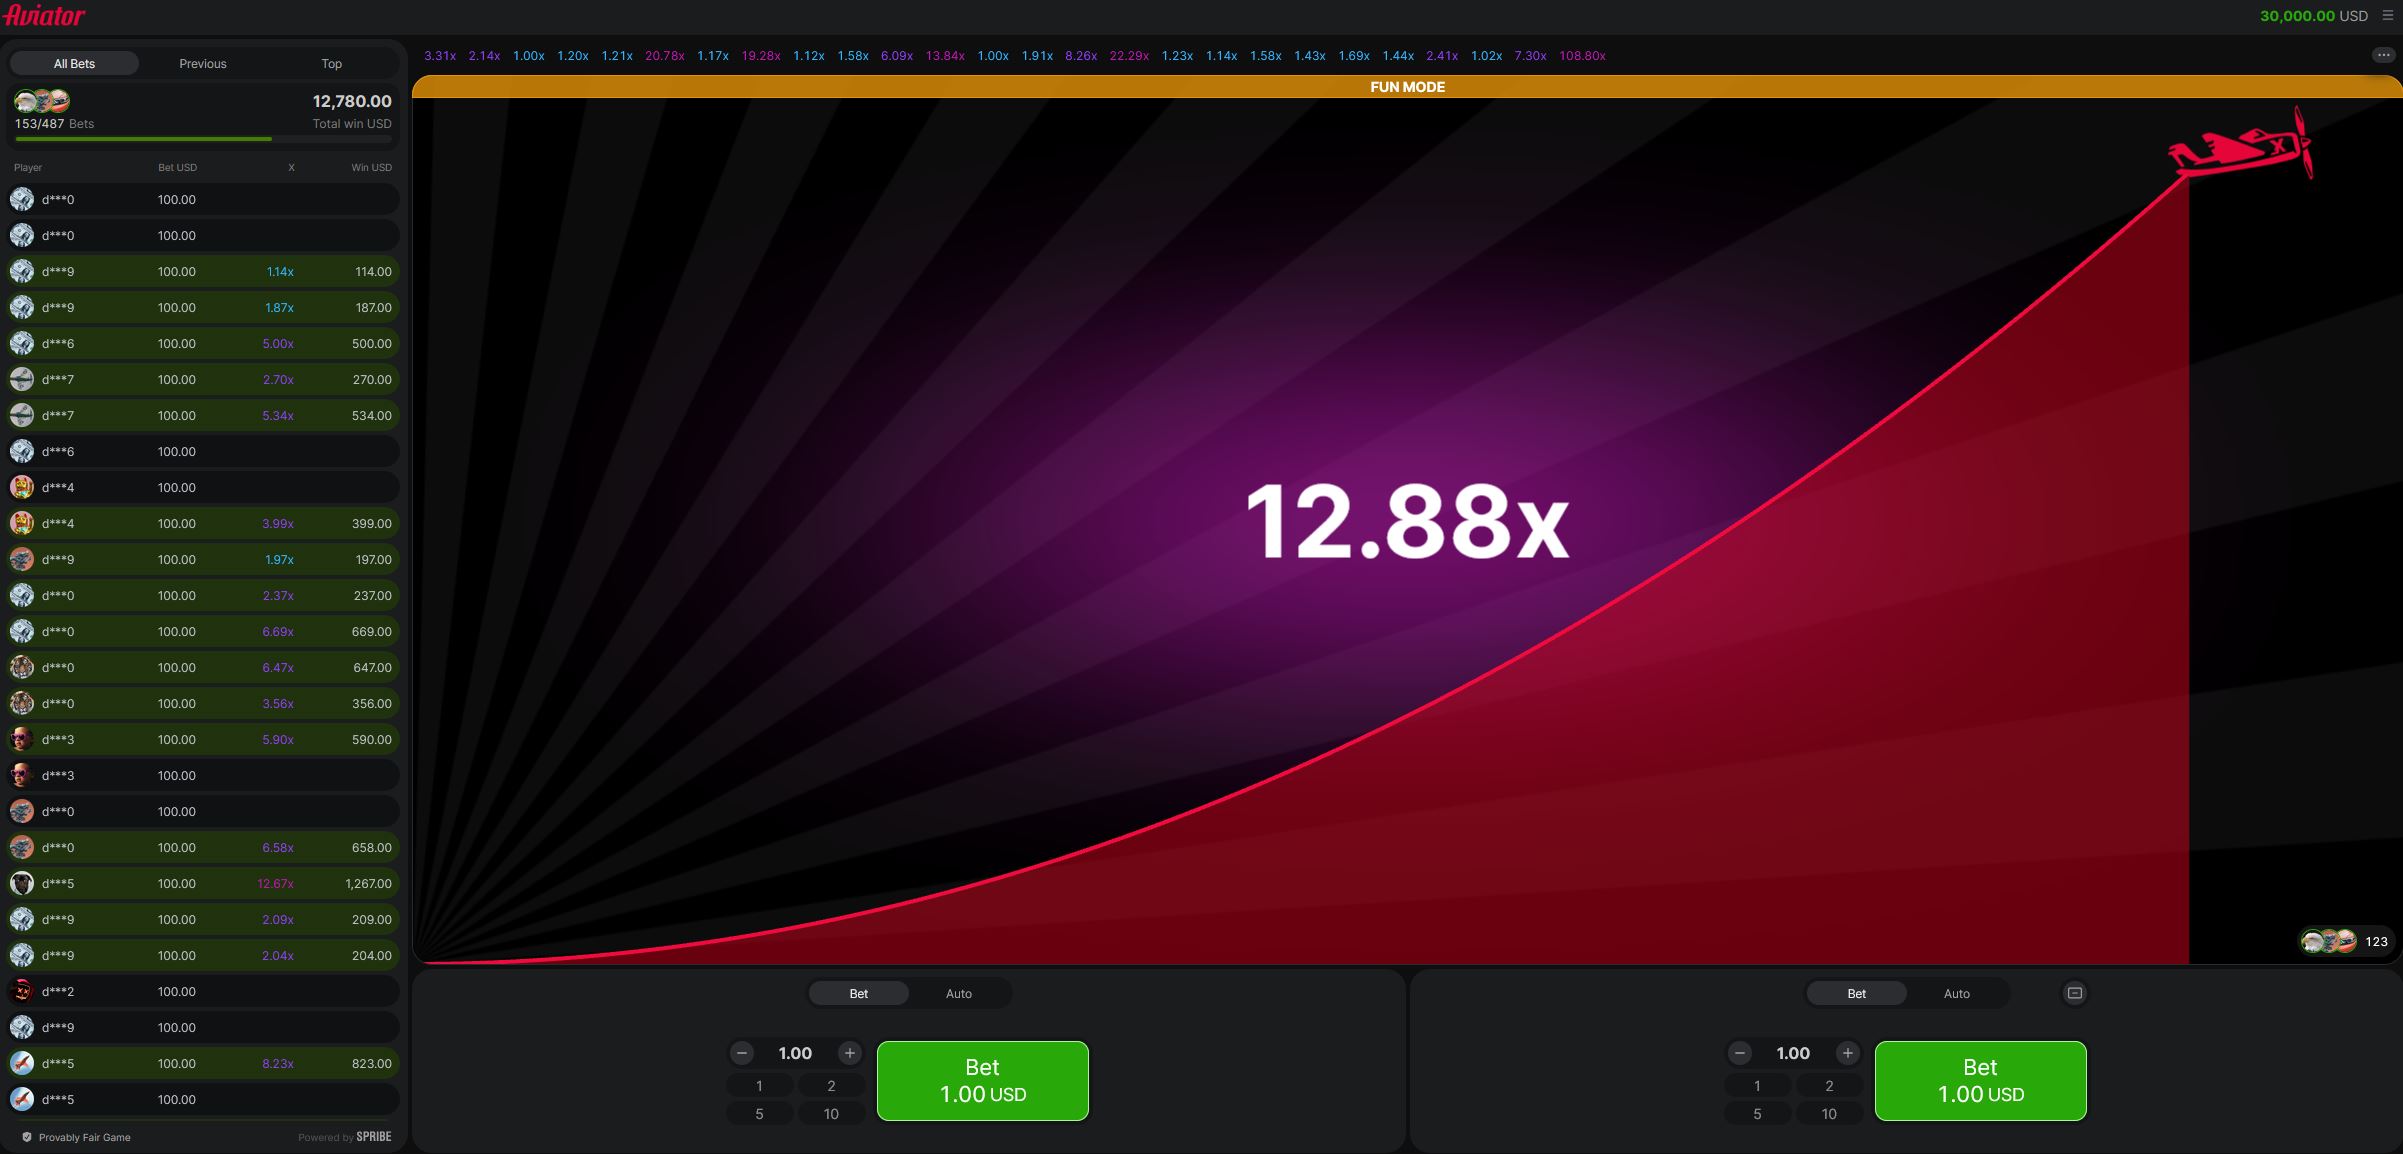Click avatar of d***5 with 12.67x
Screen dimensions: 2403x1154
tap(22, 883)
